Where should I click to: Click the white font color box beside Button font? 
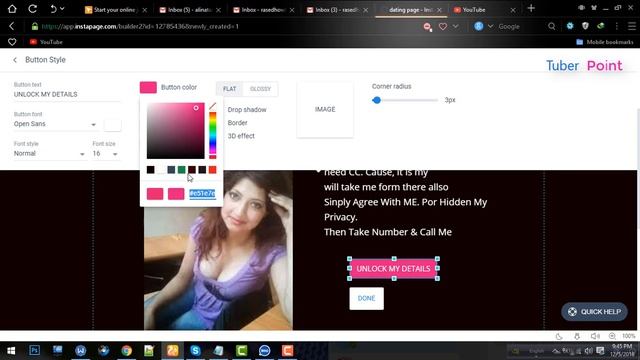point(112,124)
